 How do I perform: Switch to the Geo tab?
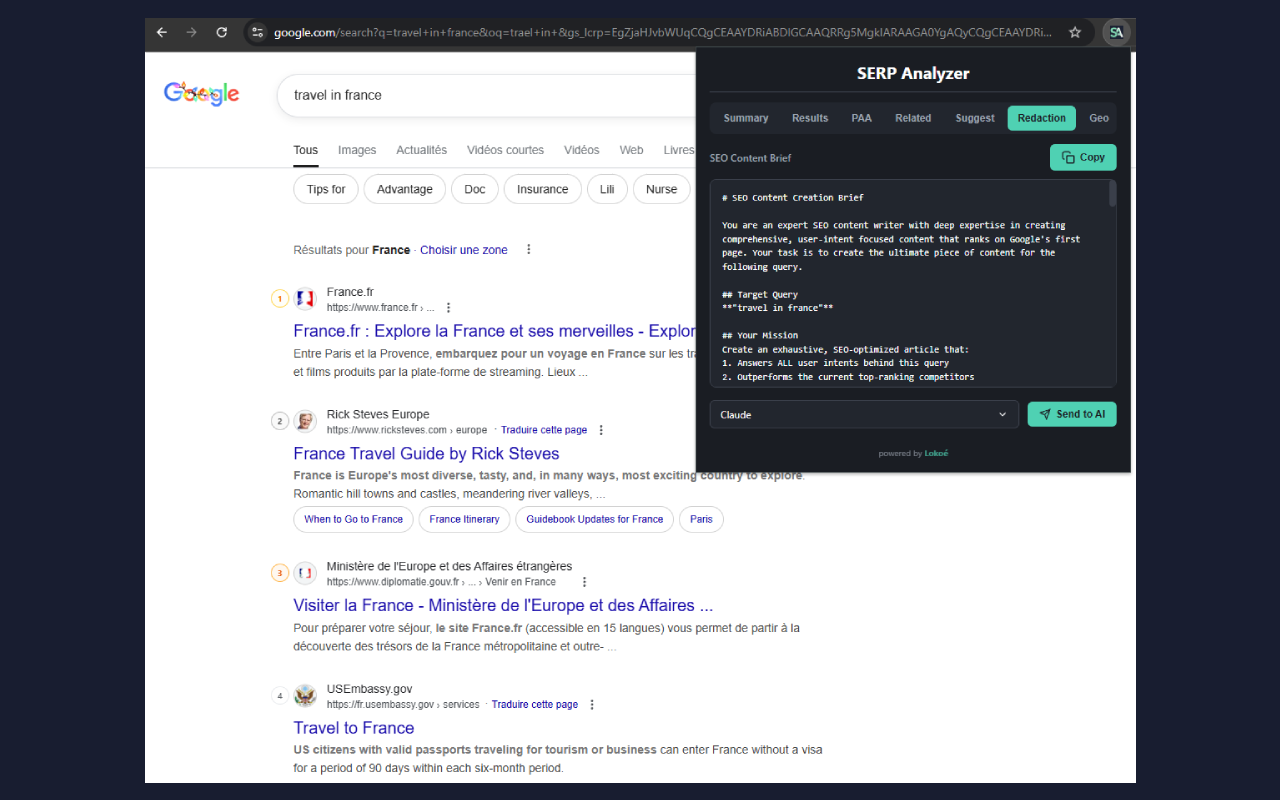tap(1099, 118)
